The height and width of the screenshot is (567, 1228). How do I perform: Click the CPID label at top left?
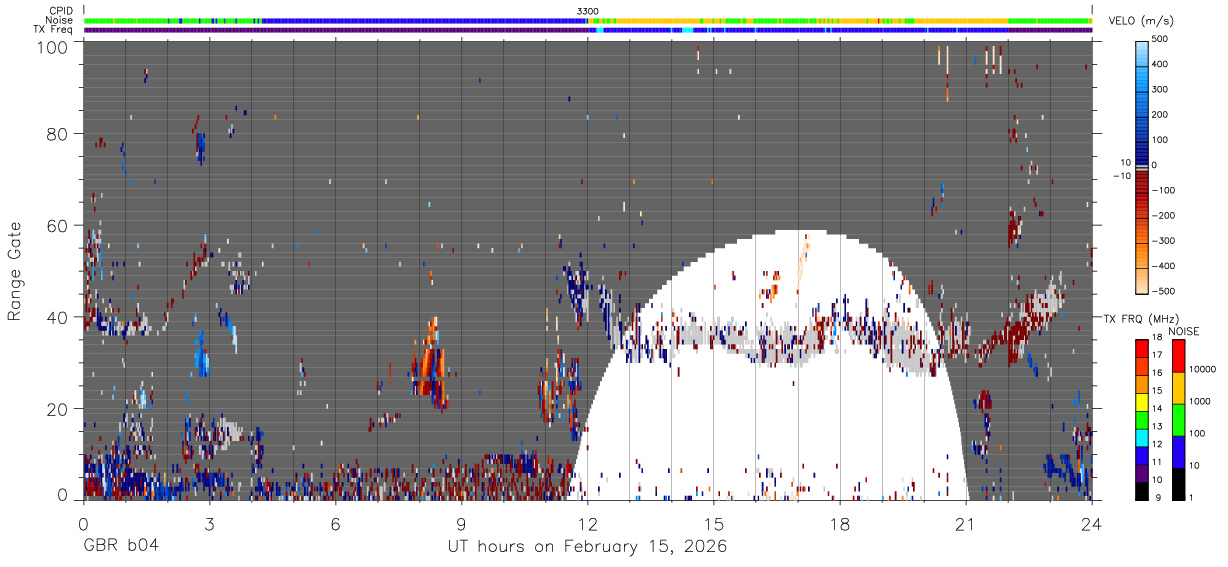60,11
